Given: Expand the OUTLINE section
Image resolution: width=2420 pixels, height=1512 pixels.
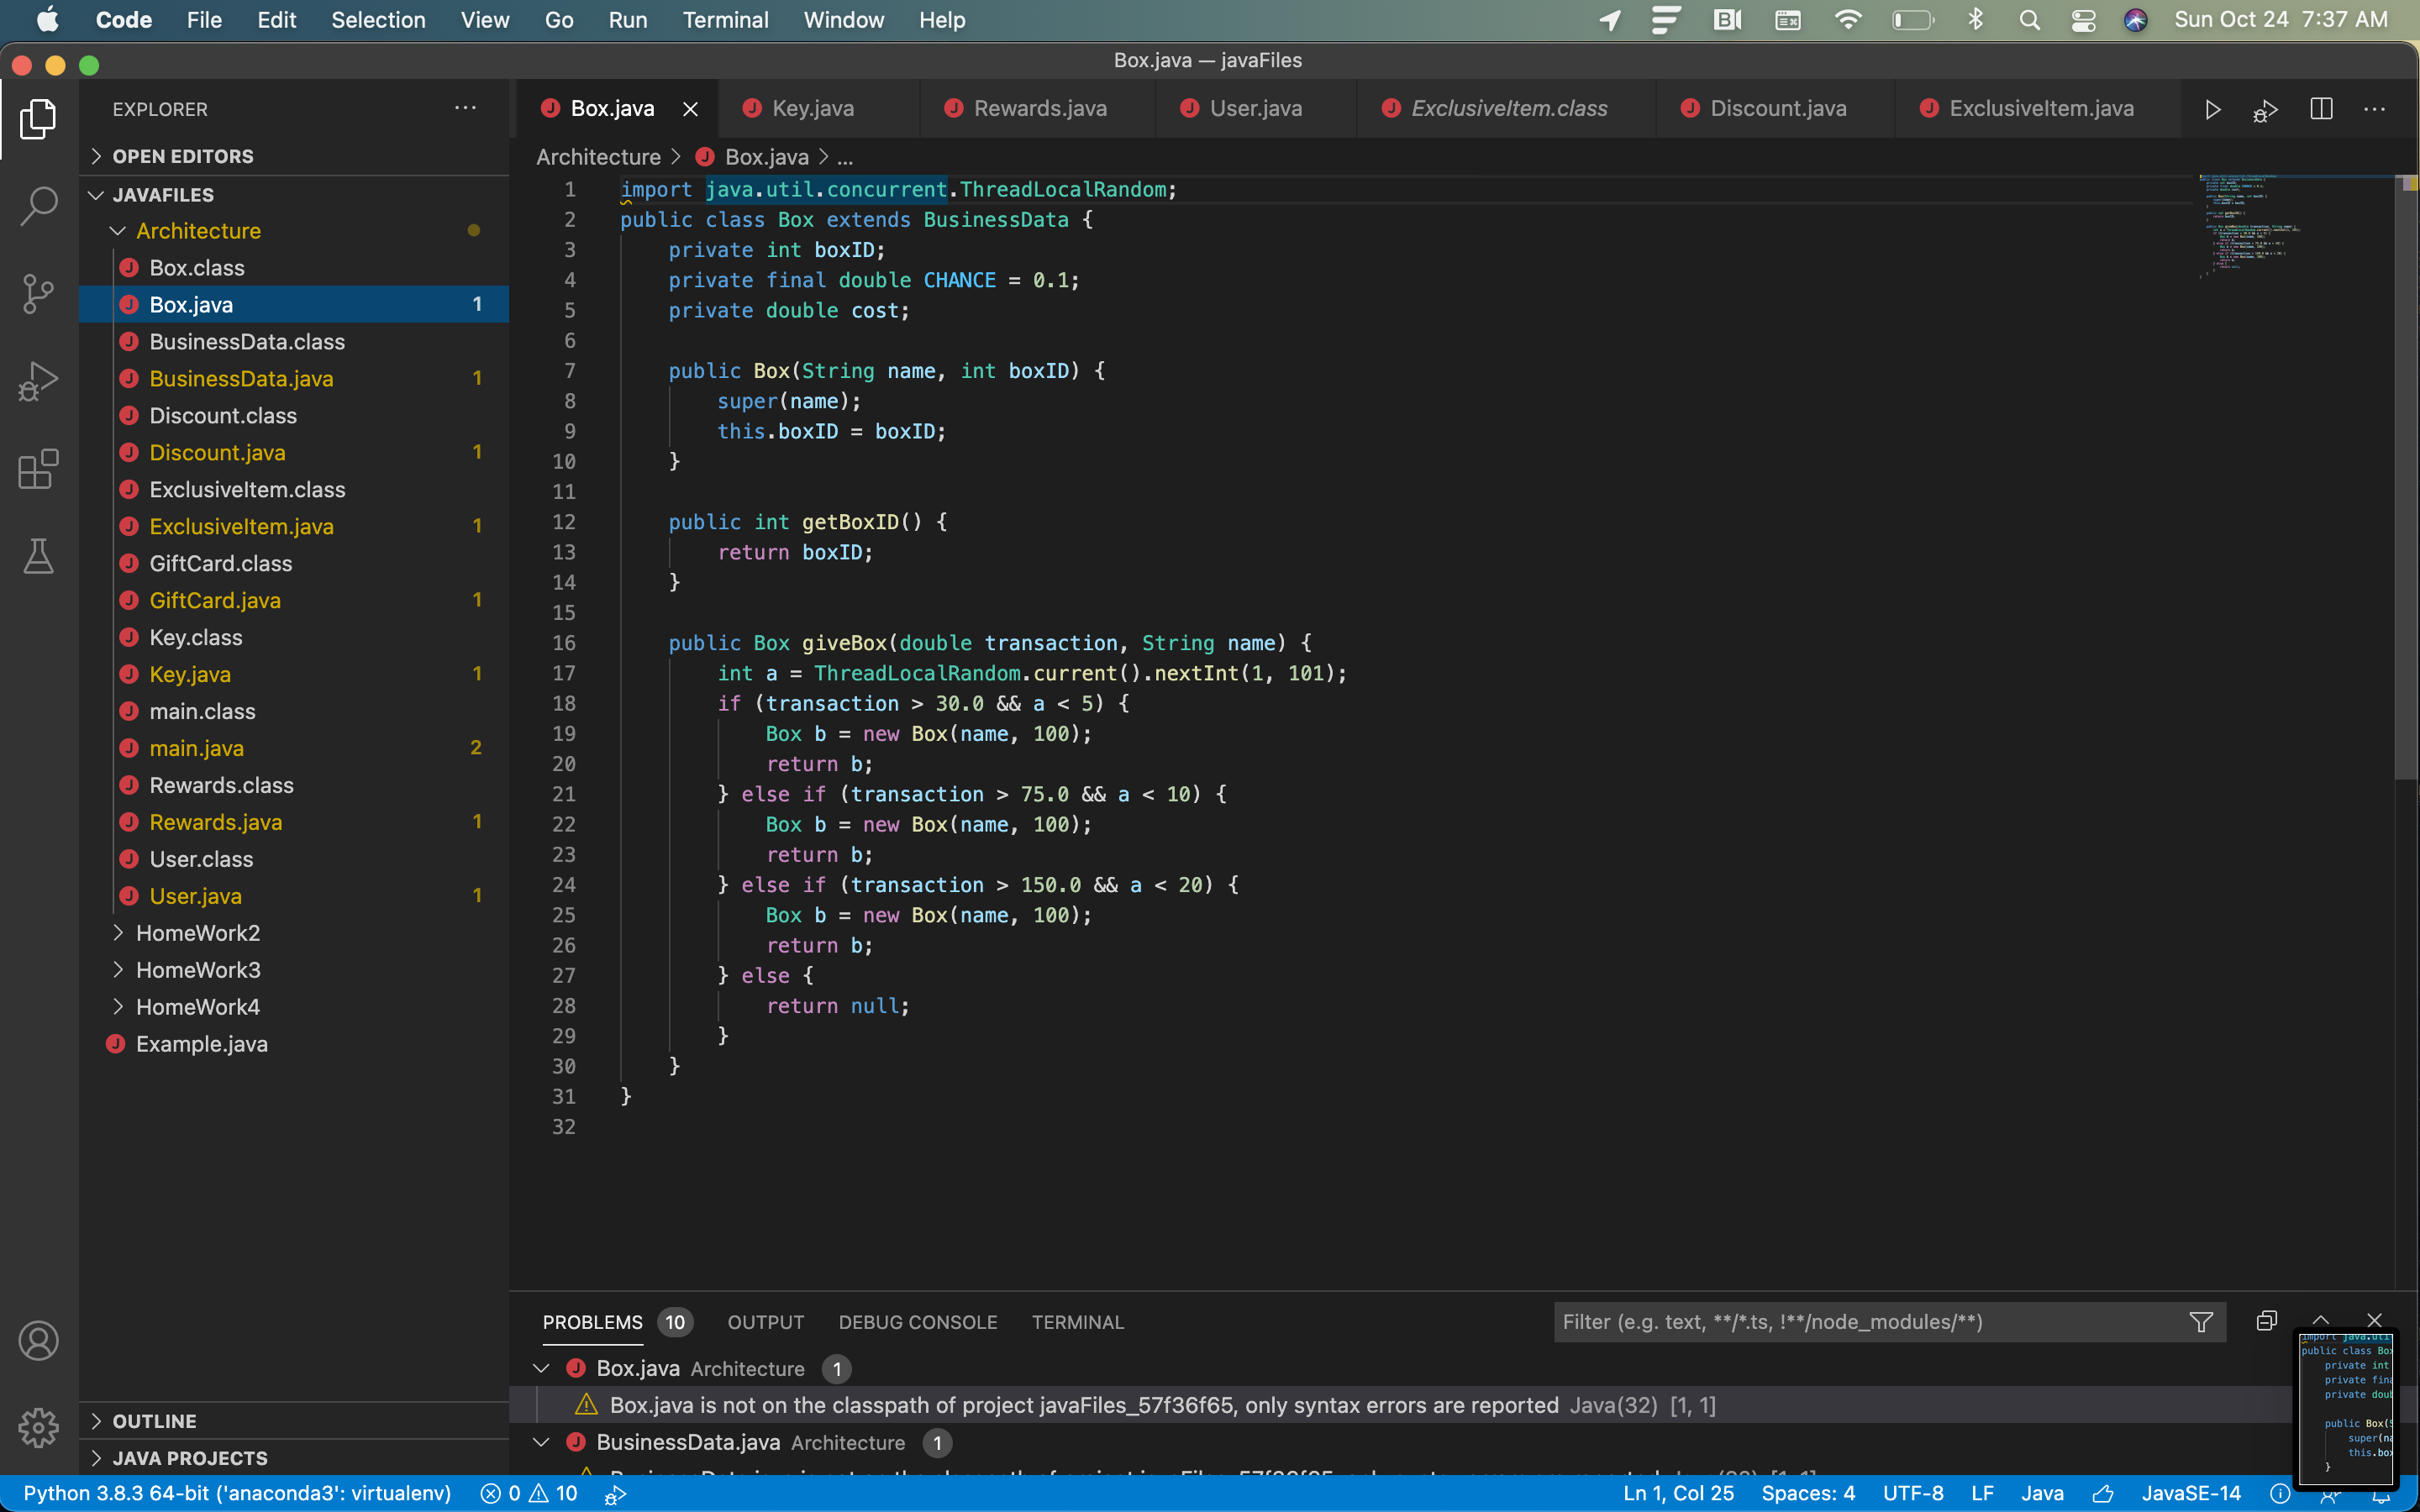Looking at the screenshot, I should [154, 1421].
